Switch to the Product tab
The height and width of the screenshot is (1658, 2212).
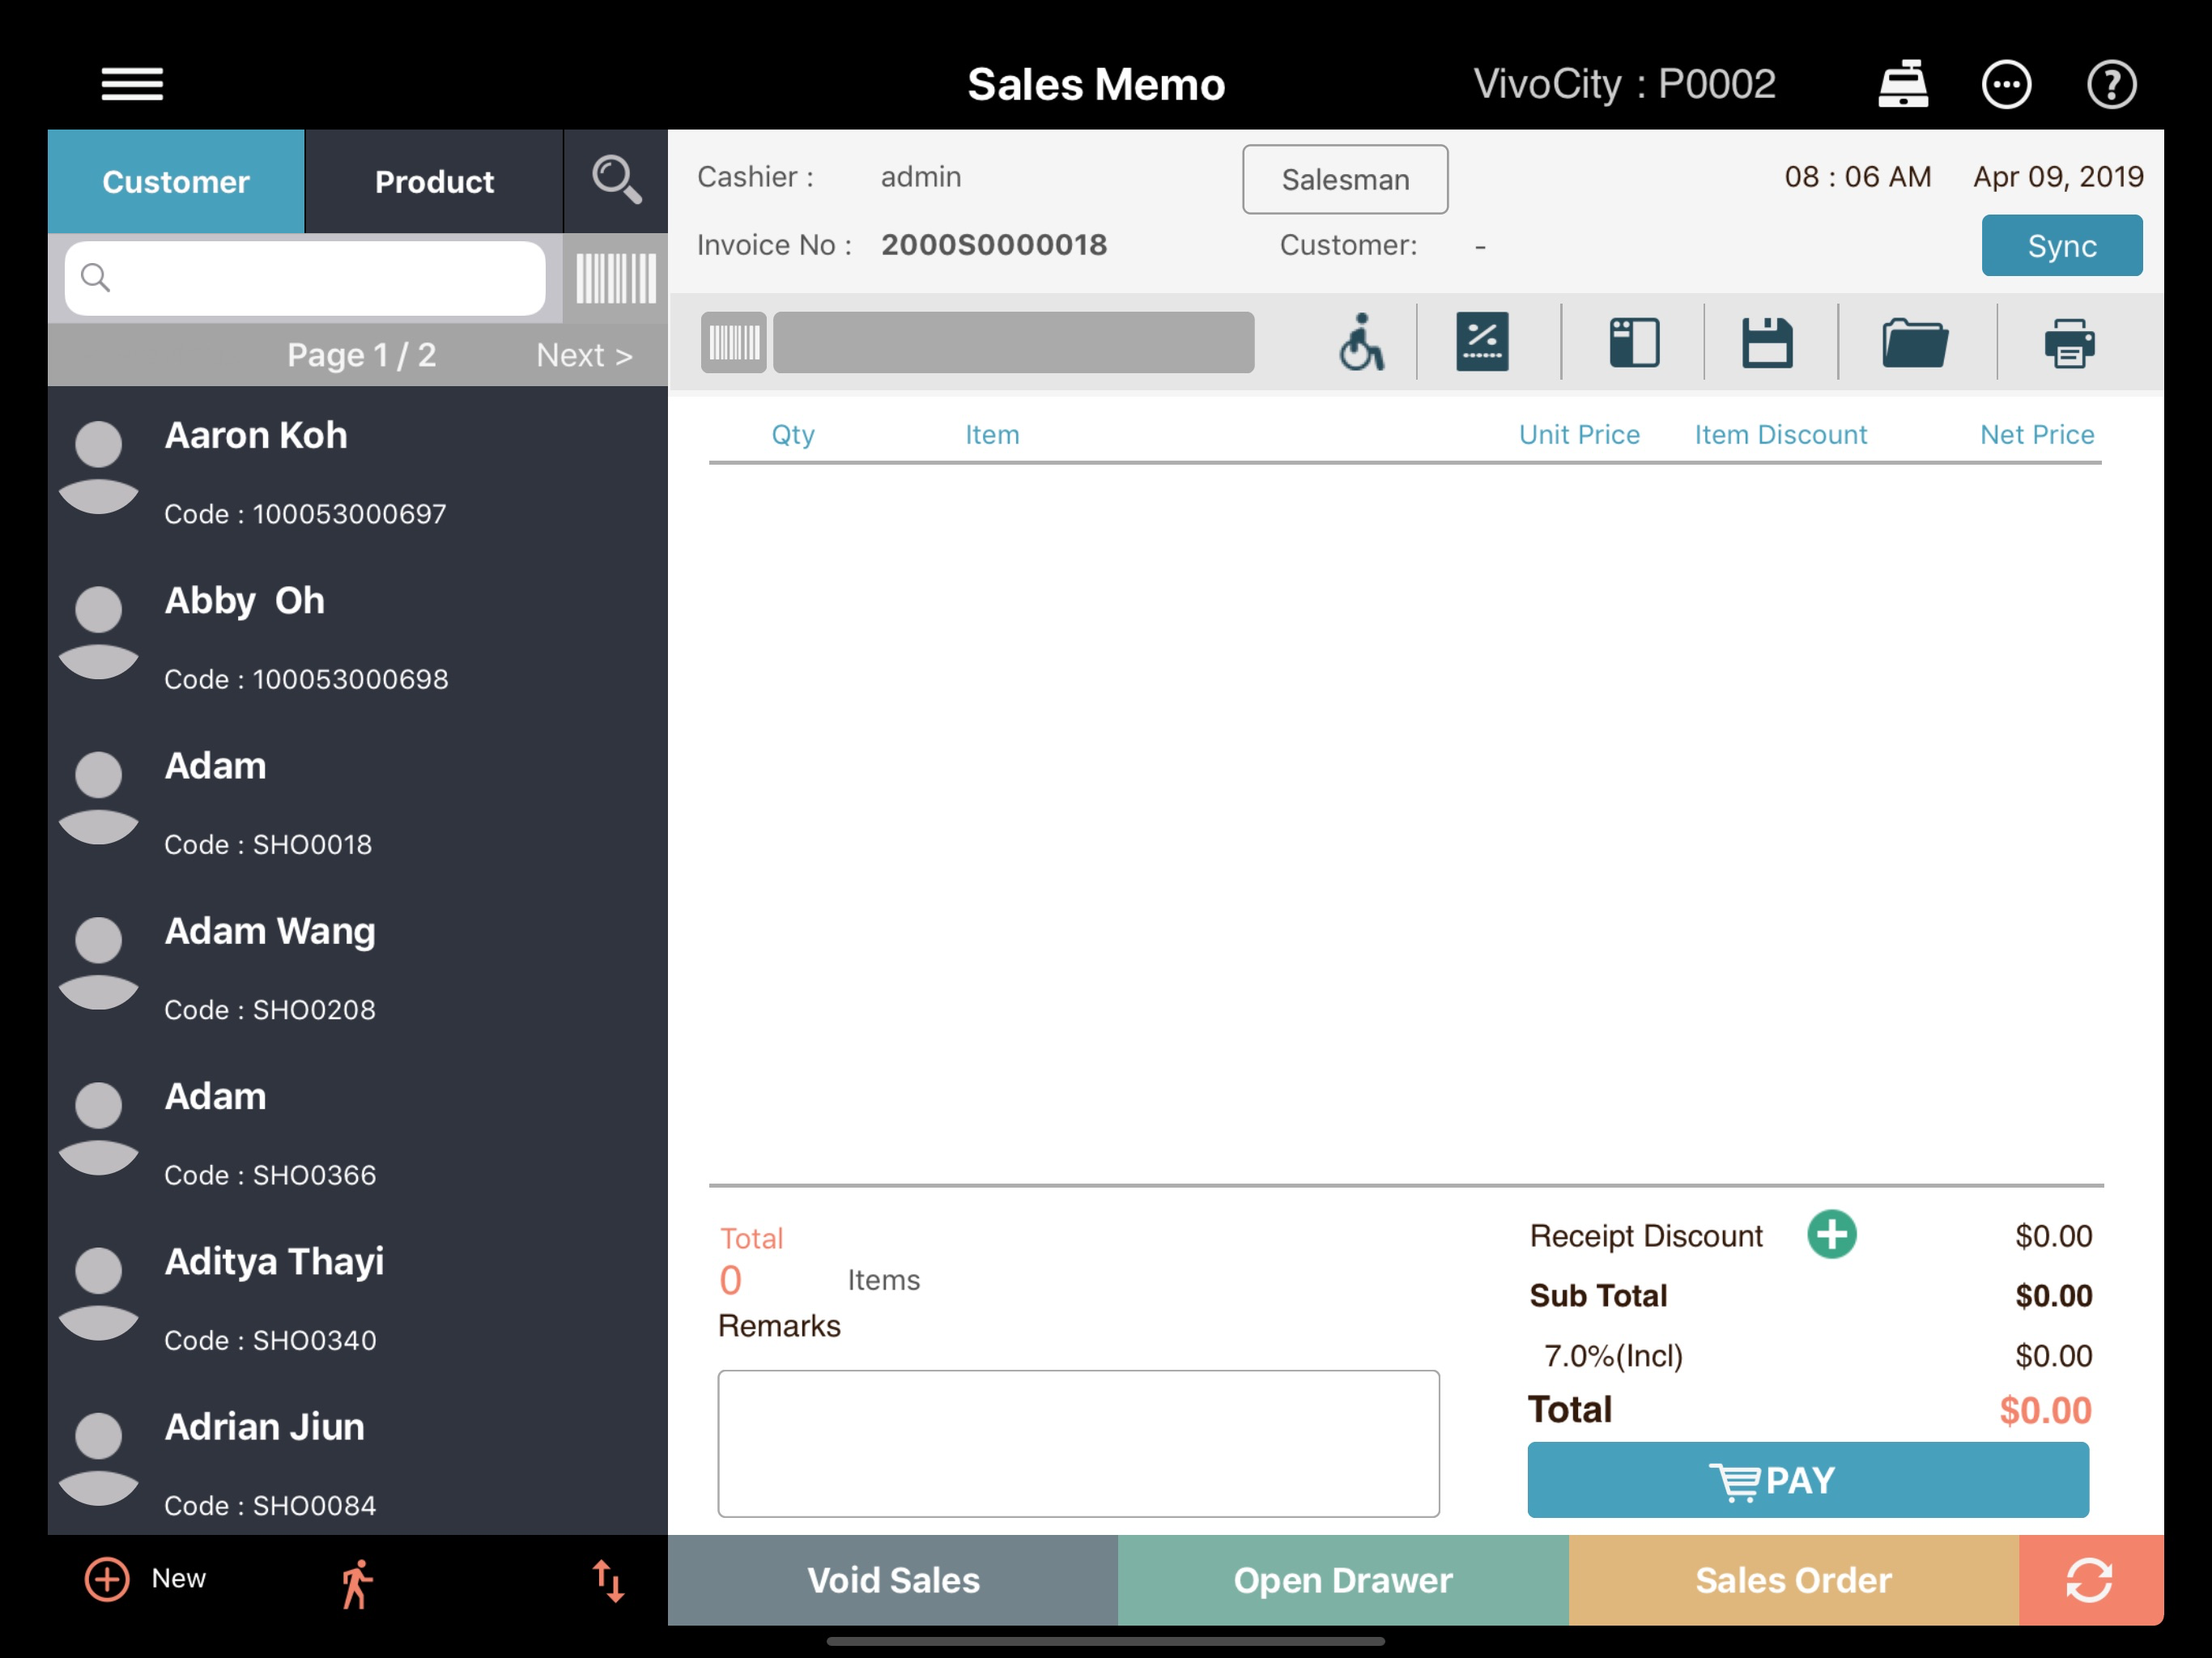coord(434,181)
